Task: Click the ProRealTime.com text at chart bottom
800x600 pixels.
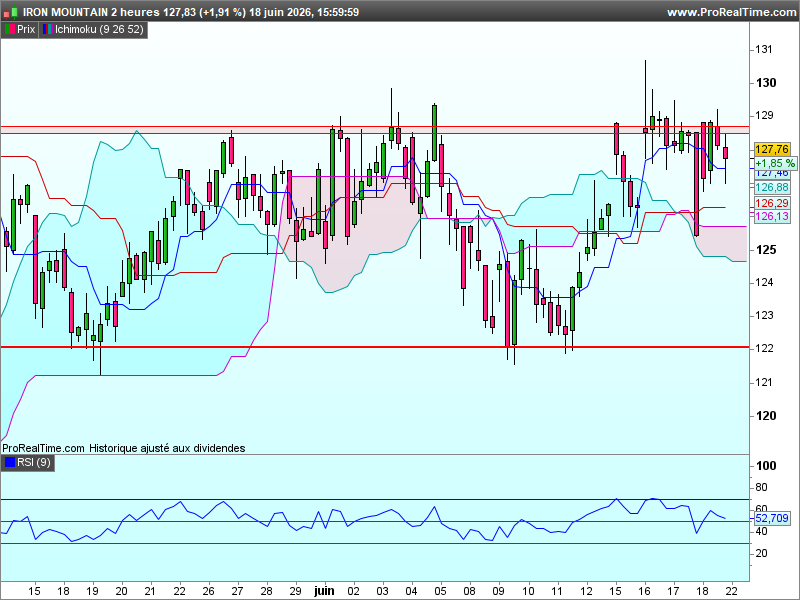Action: click(x=43, y=448)
